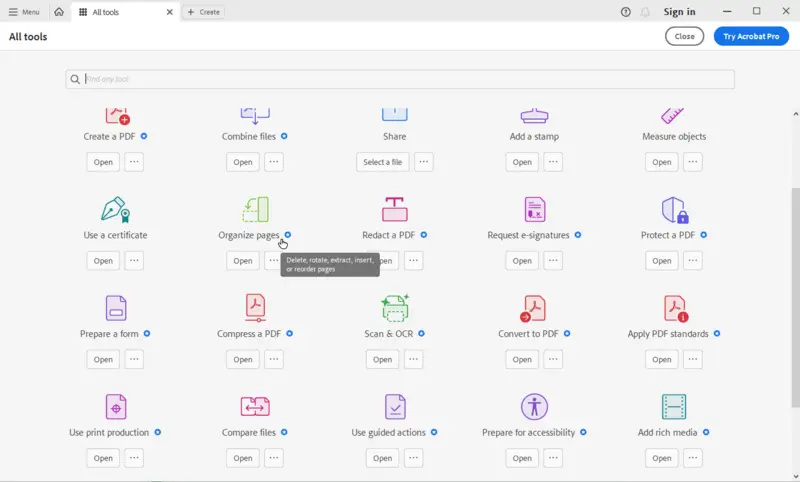The image size is (800, 482).
Task: Click Open under Prepare a form
Action: pos(103,359)
